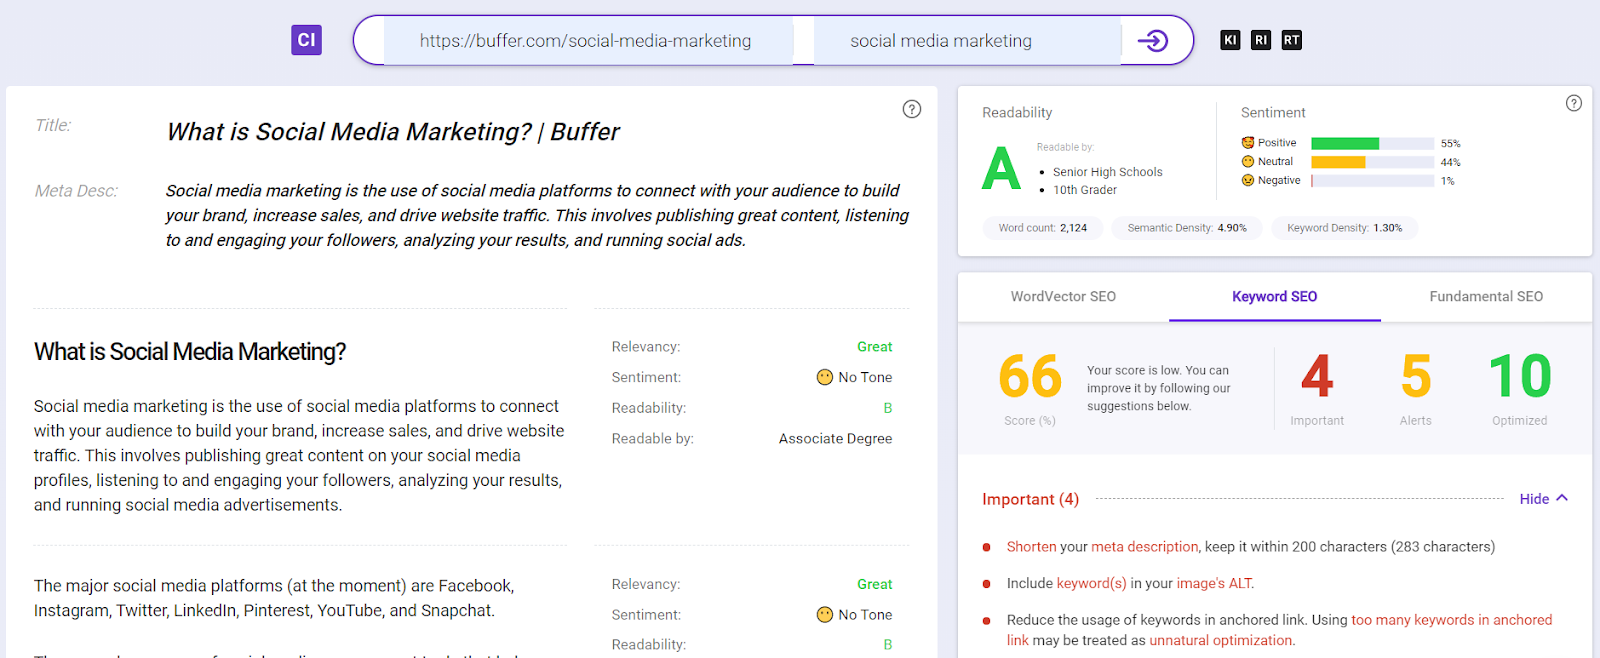Click No Tone emoji in second paragraph
The image size is (1600, 658).
[x=825, y=615]
